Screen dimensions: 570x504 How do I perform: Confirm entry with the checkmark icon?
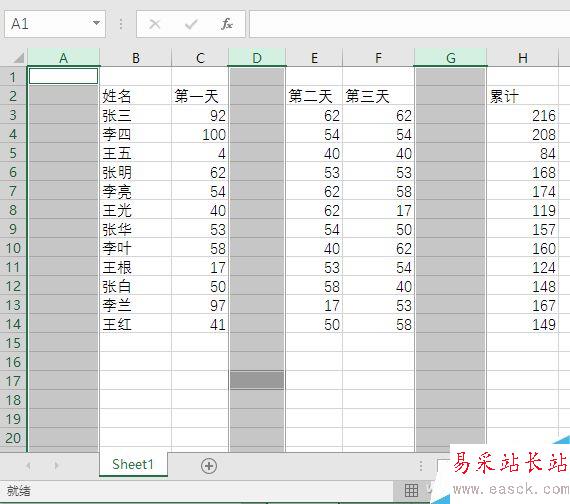[191, 24]
